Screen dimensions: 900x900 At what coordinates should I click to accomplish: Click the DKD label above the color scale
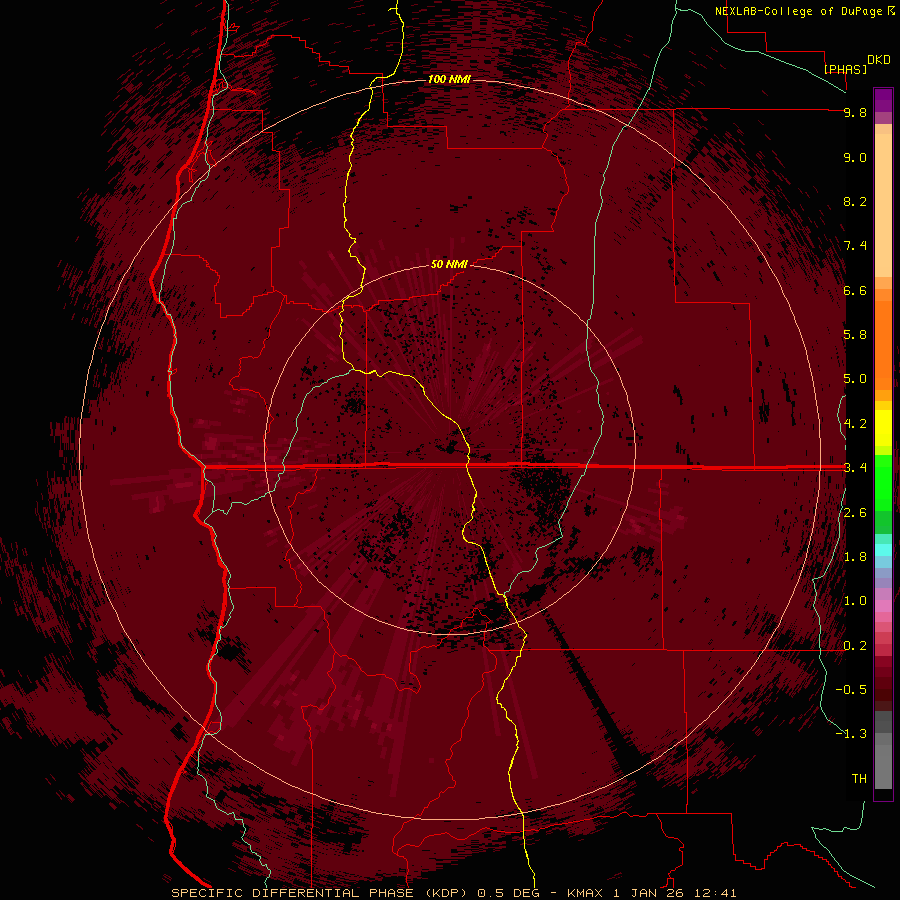[x=879, y=60]
